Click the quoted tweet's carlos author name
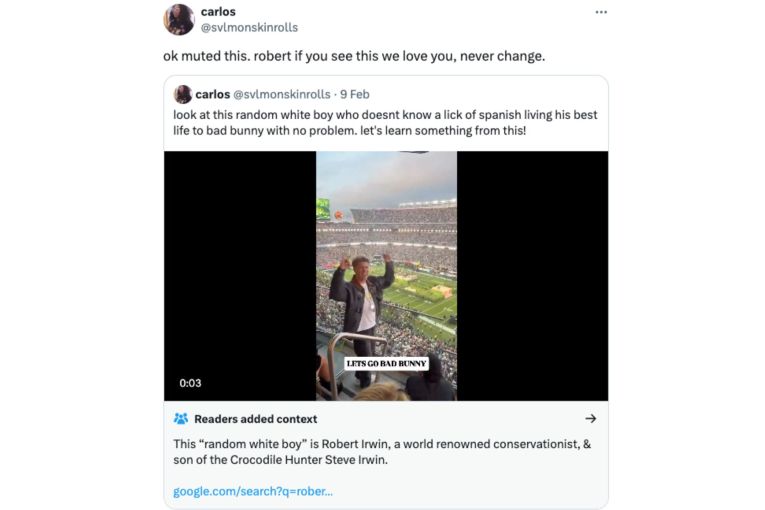765x510 pixels. pos(212,94)
